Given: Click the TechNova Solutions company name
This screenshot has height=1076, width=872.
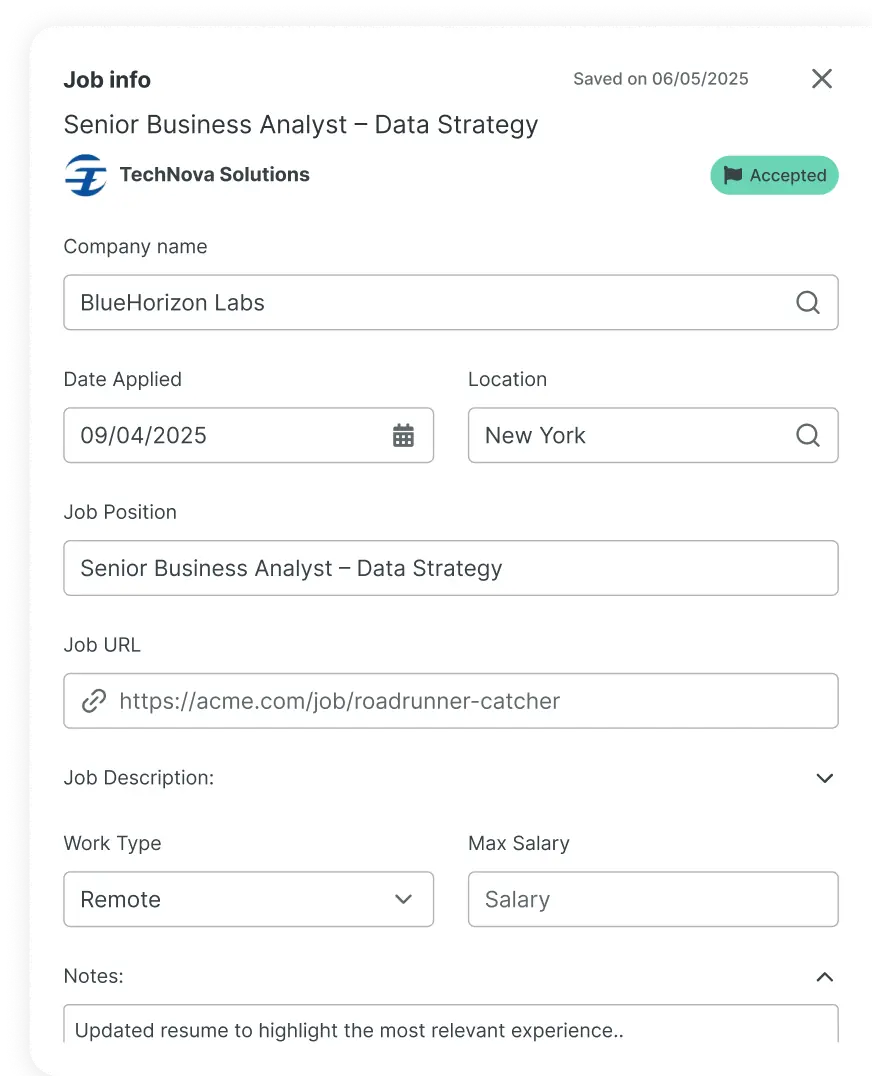Looking at the screenshot, I should [214, 175].
